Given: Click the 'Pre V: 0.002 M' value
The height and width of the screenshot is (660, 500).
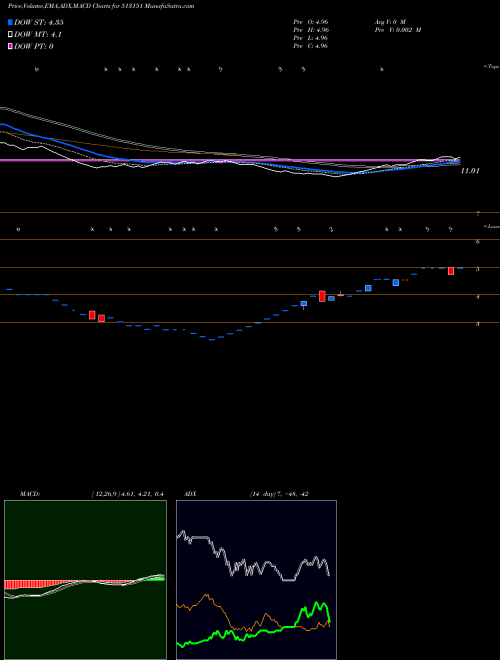Looking at the screenshot, I should point(398,30).
